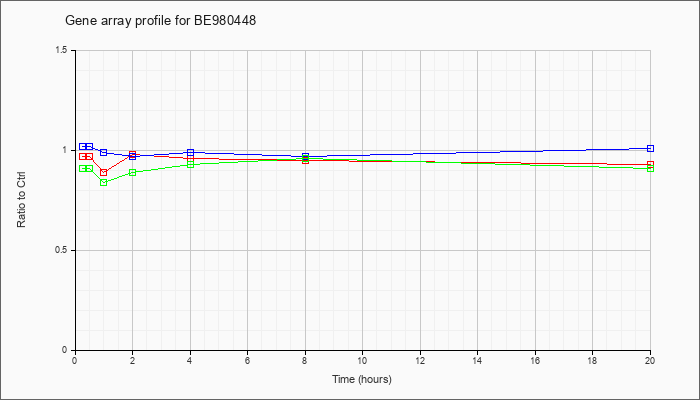This screenshot has height=400, width=700.
Task: Select the 0.5 y-axis tick label
Action: click(x=62, y=250)
